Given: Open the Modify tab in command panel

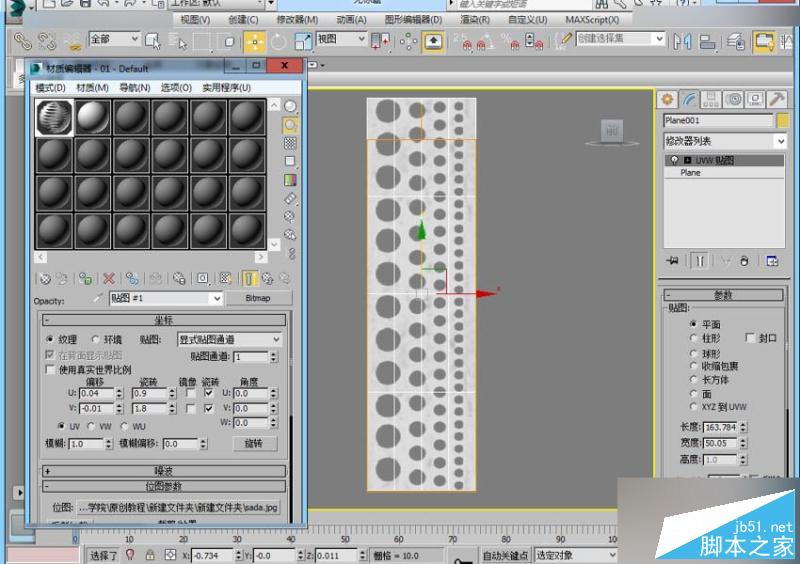Looking at the screenshot, I should coord(689,99).
